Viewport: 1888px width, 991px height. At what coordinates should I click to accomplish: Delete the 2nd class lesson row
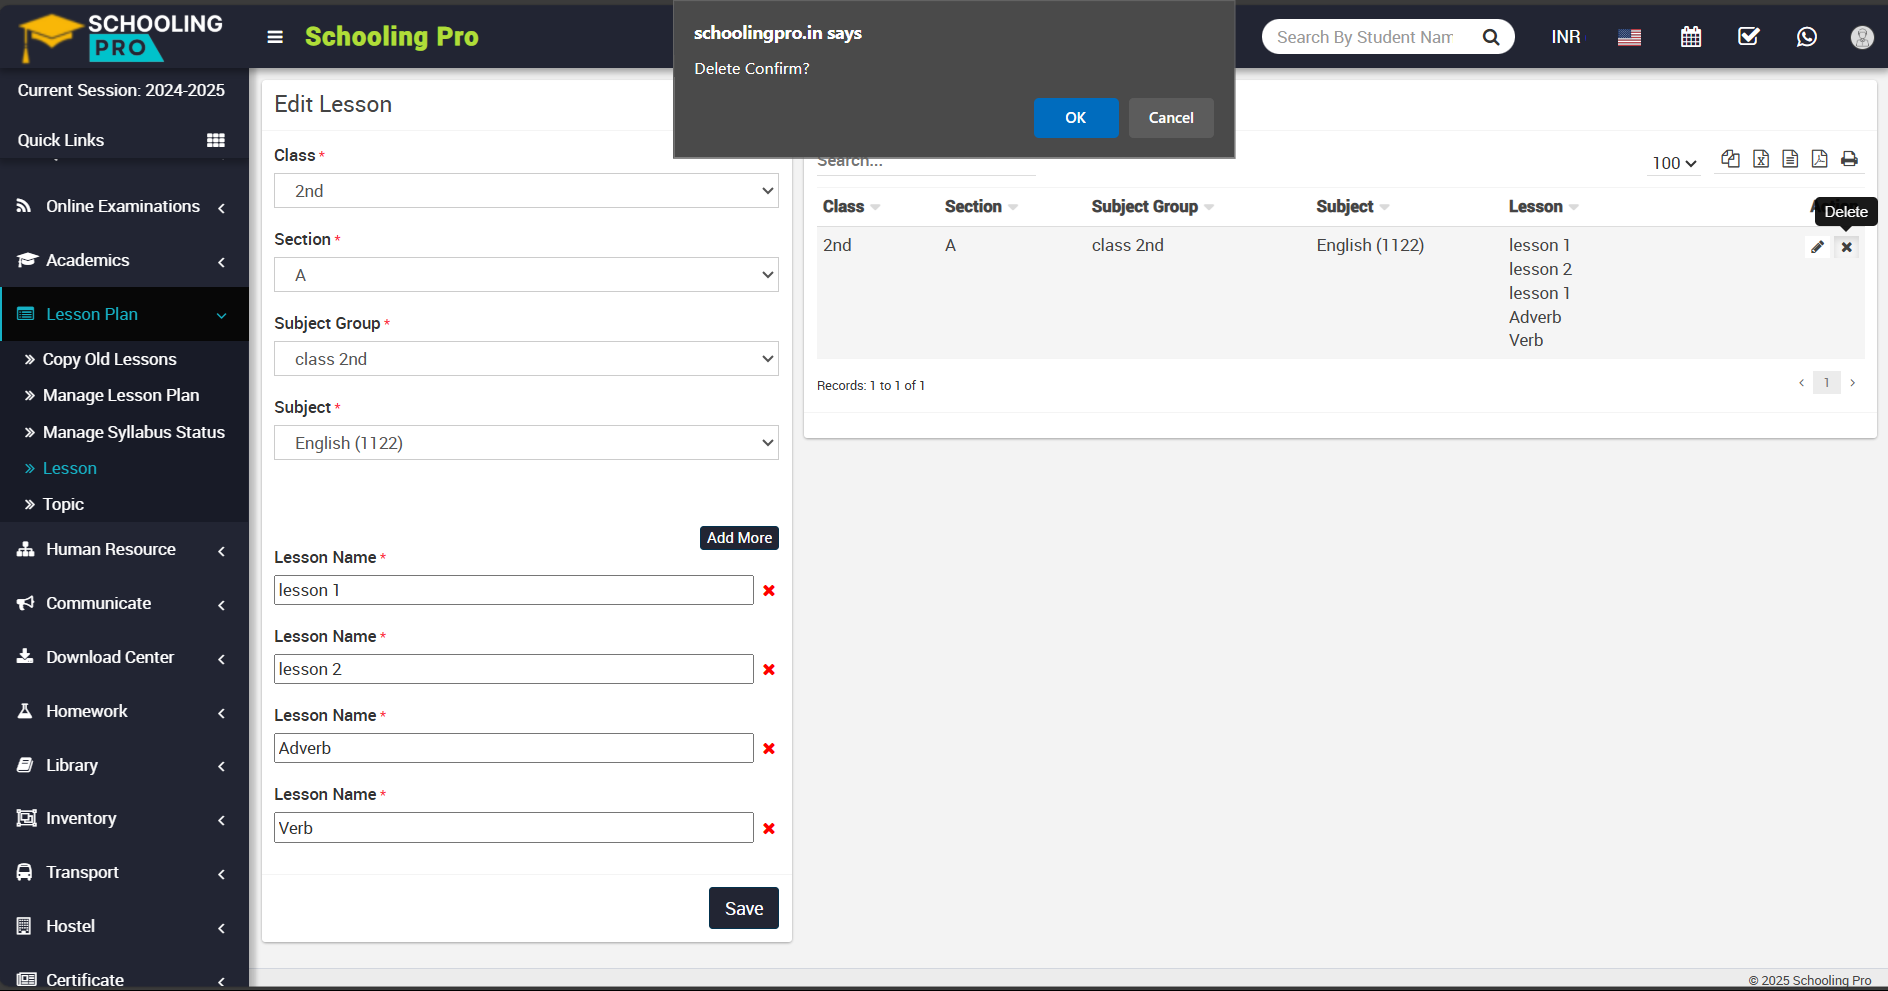[1847, 247]
